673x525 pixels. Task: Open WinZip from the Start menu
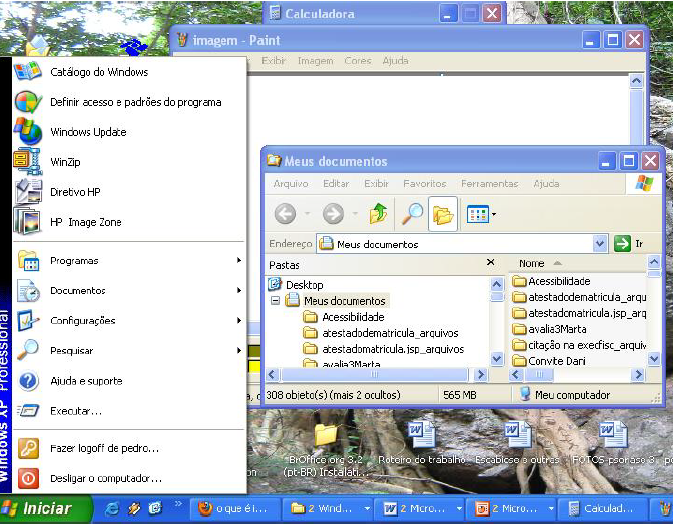click(63, 162)
